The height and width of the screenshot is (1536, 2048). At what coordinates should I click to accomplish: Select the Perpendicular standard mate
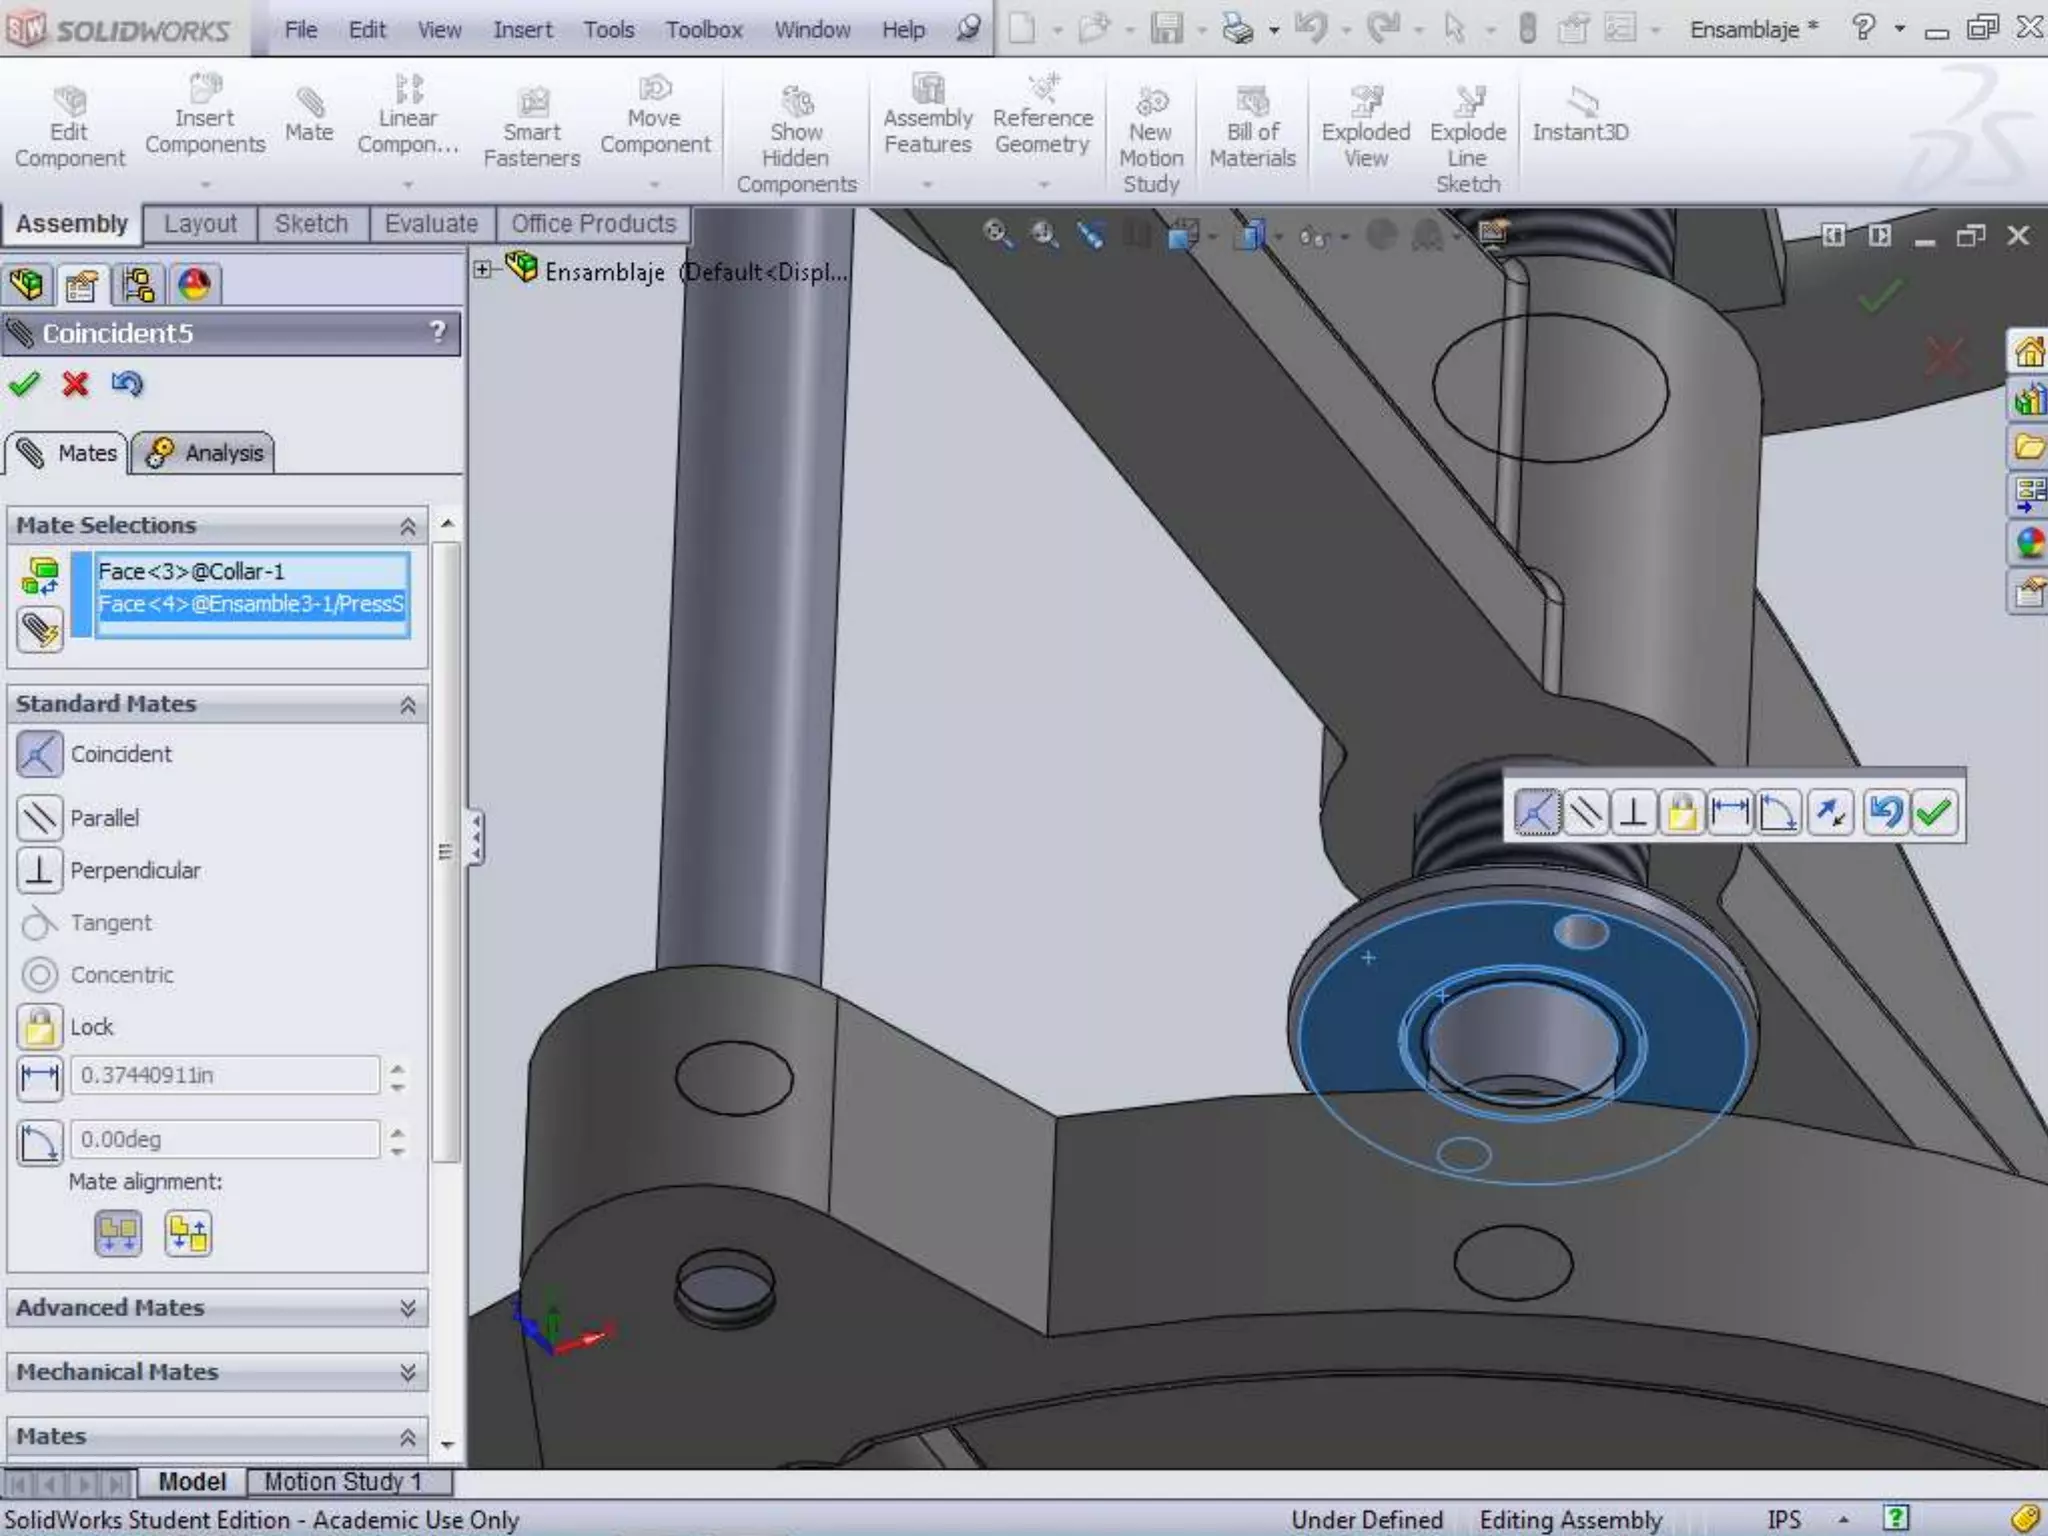(x=40, y=870)
